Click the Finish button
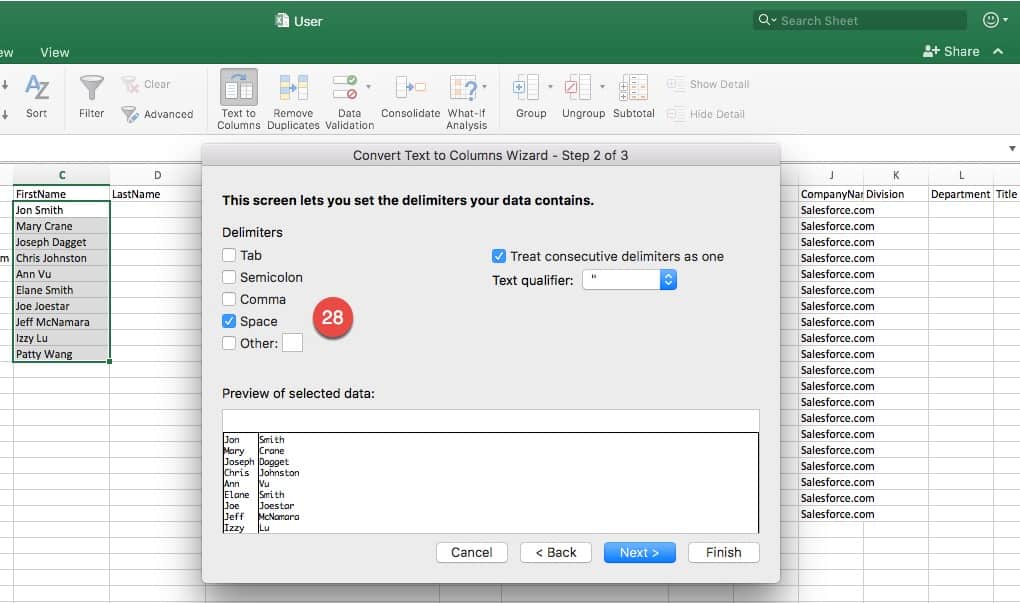Screen dimensions: 1020x603 pos(723,552)
